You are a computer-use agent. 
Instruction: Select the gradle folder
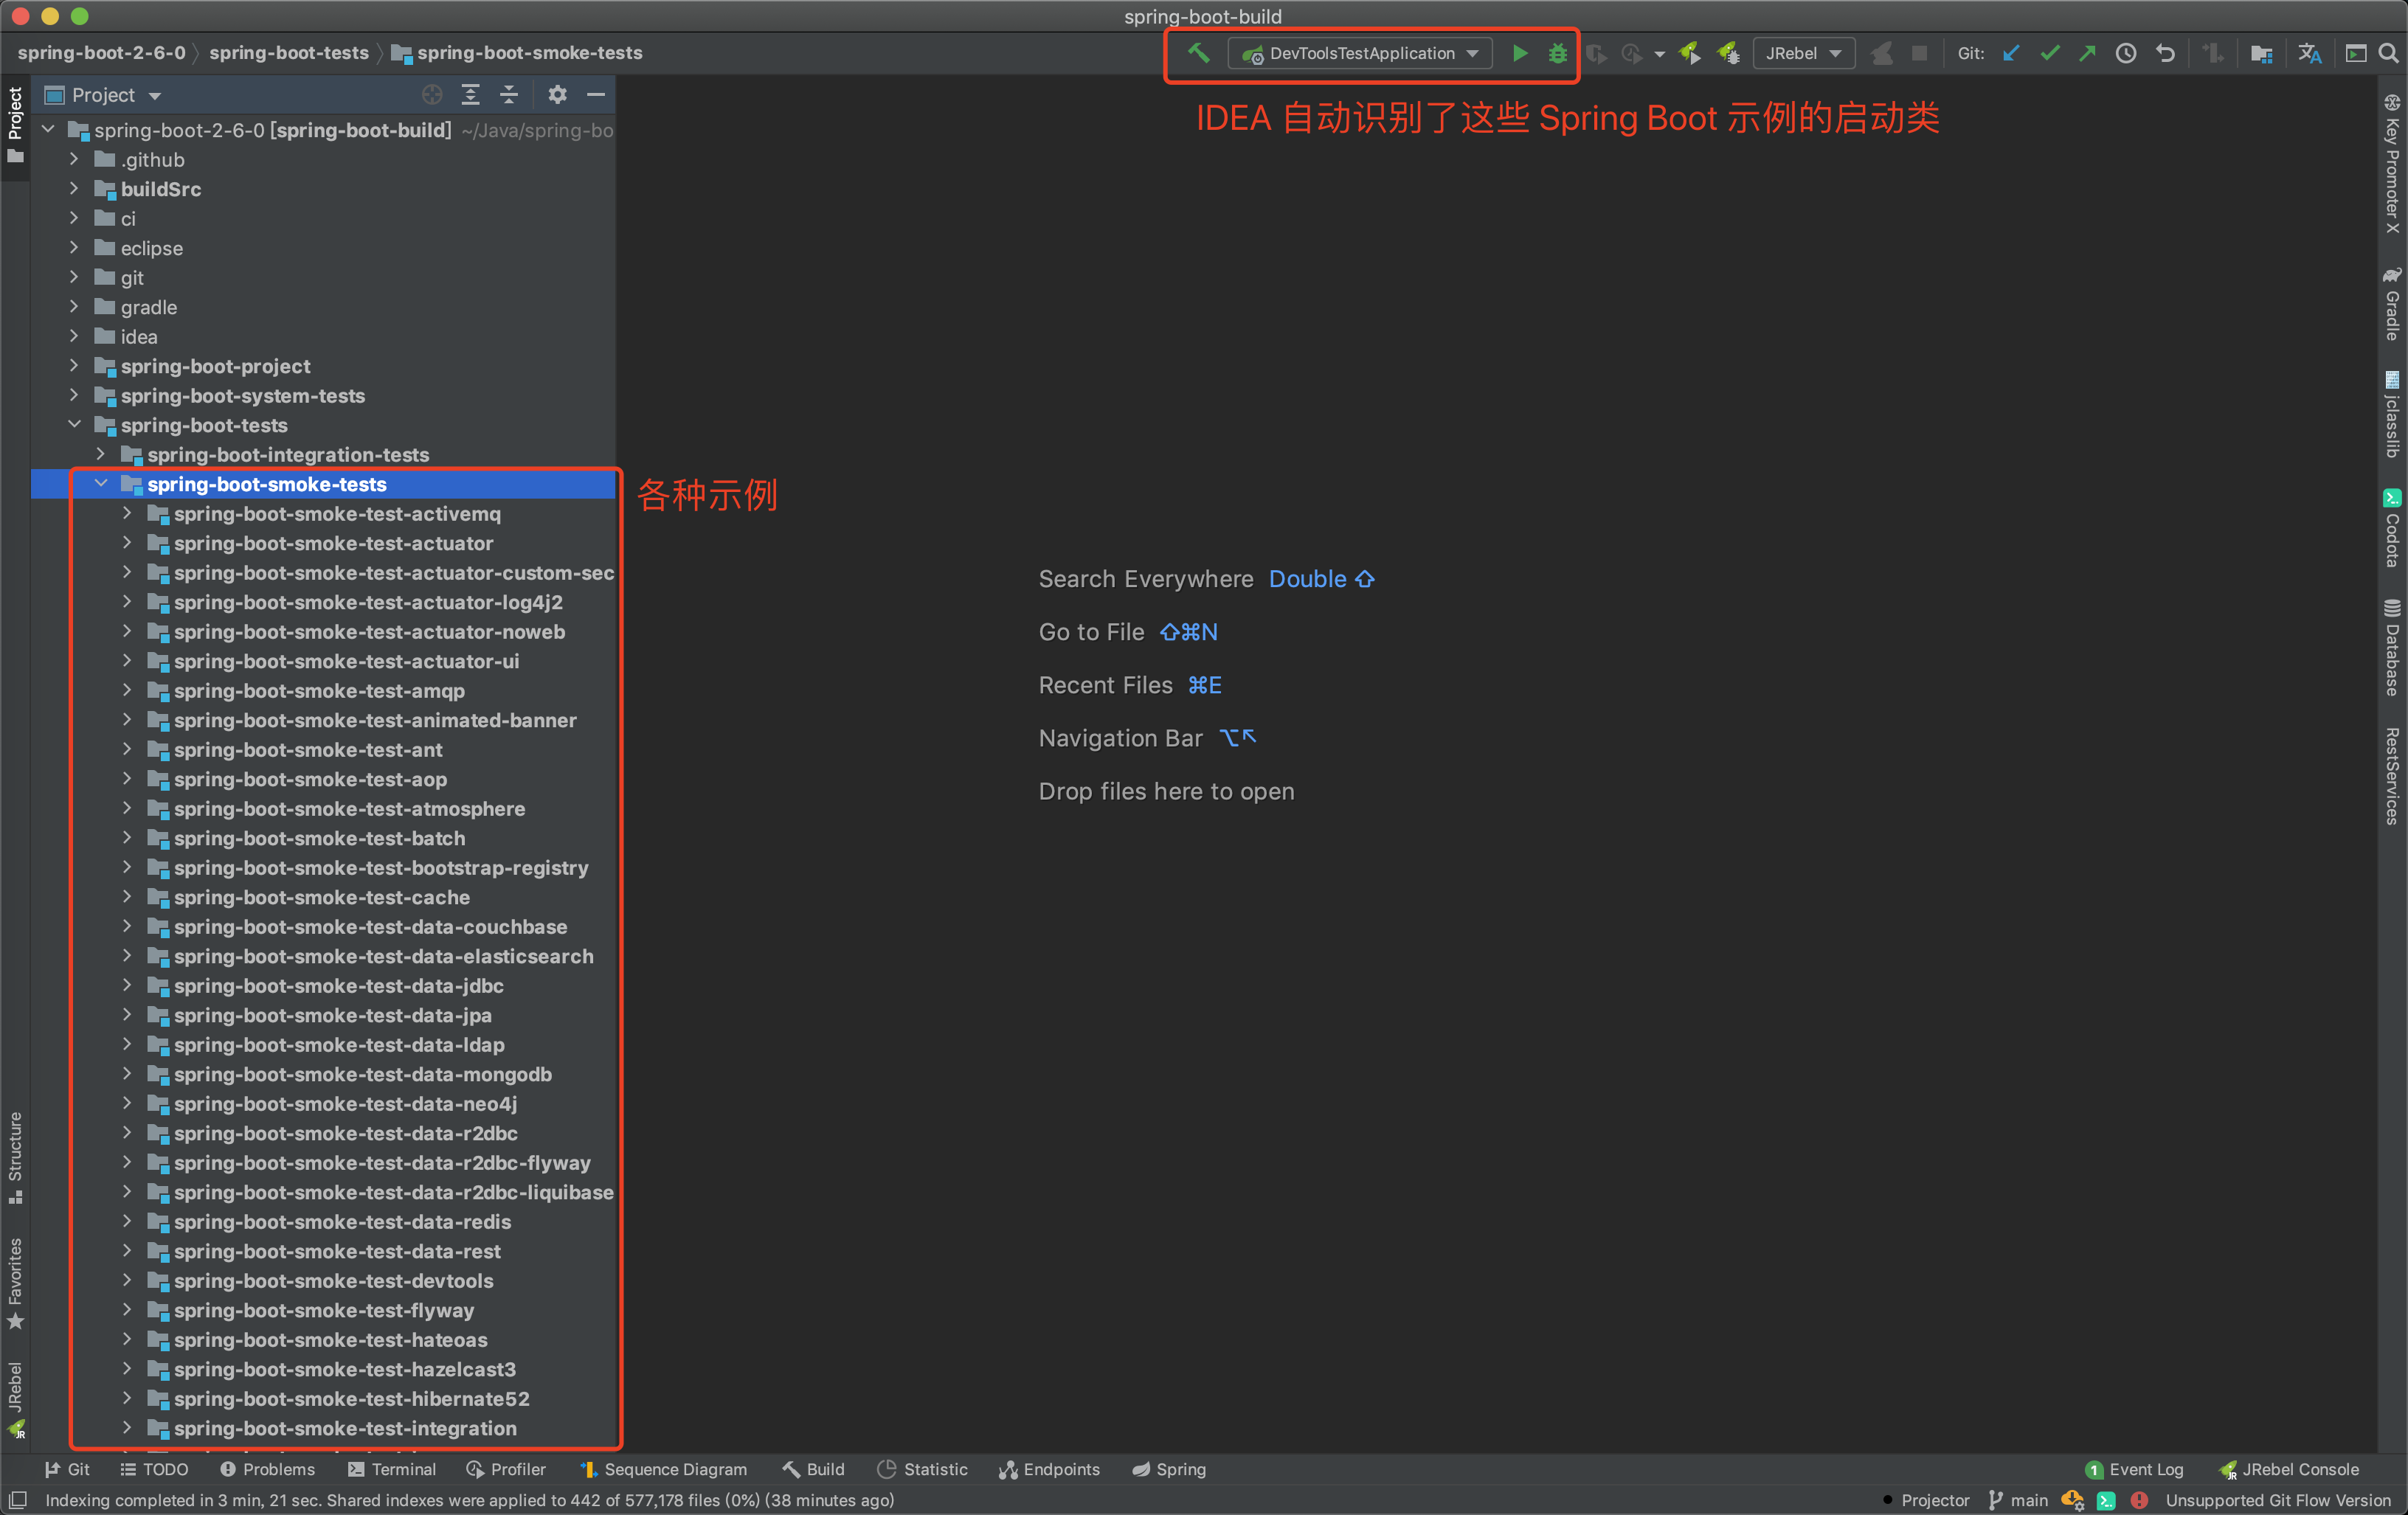149,307
